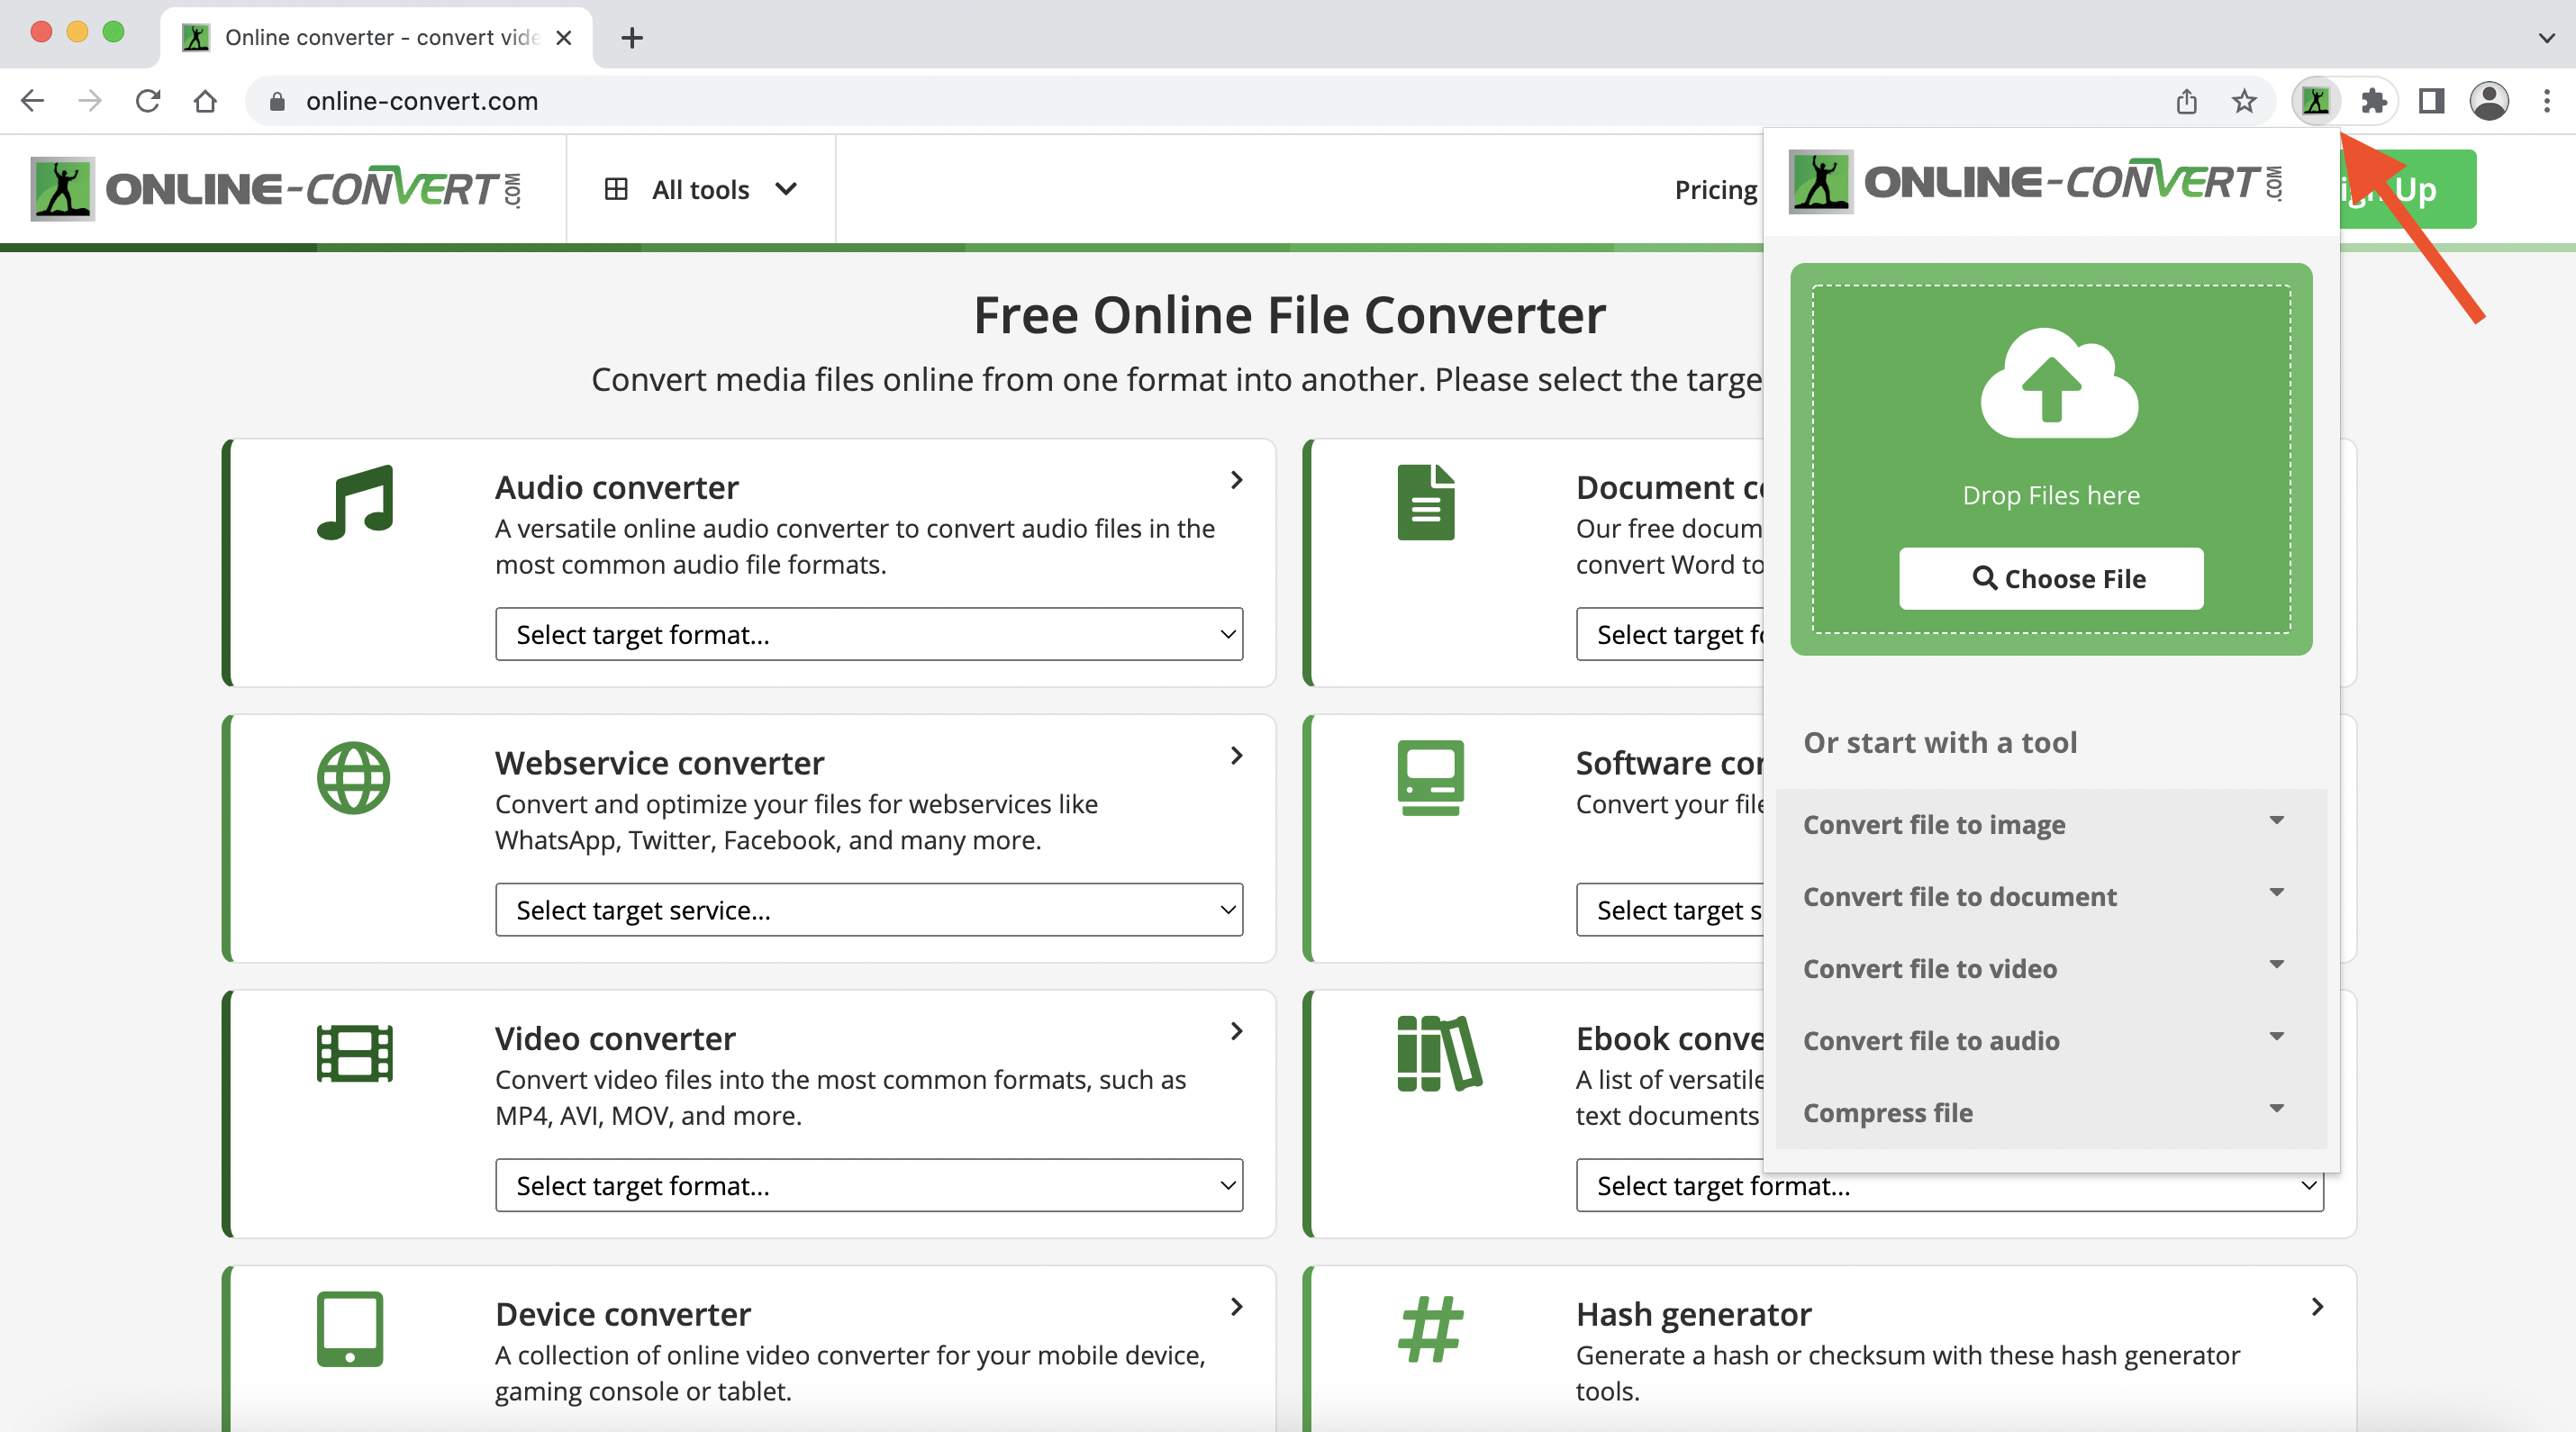Click the Choose File button in popup

pos(2051,576)
